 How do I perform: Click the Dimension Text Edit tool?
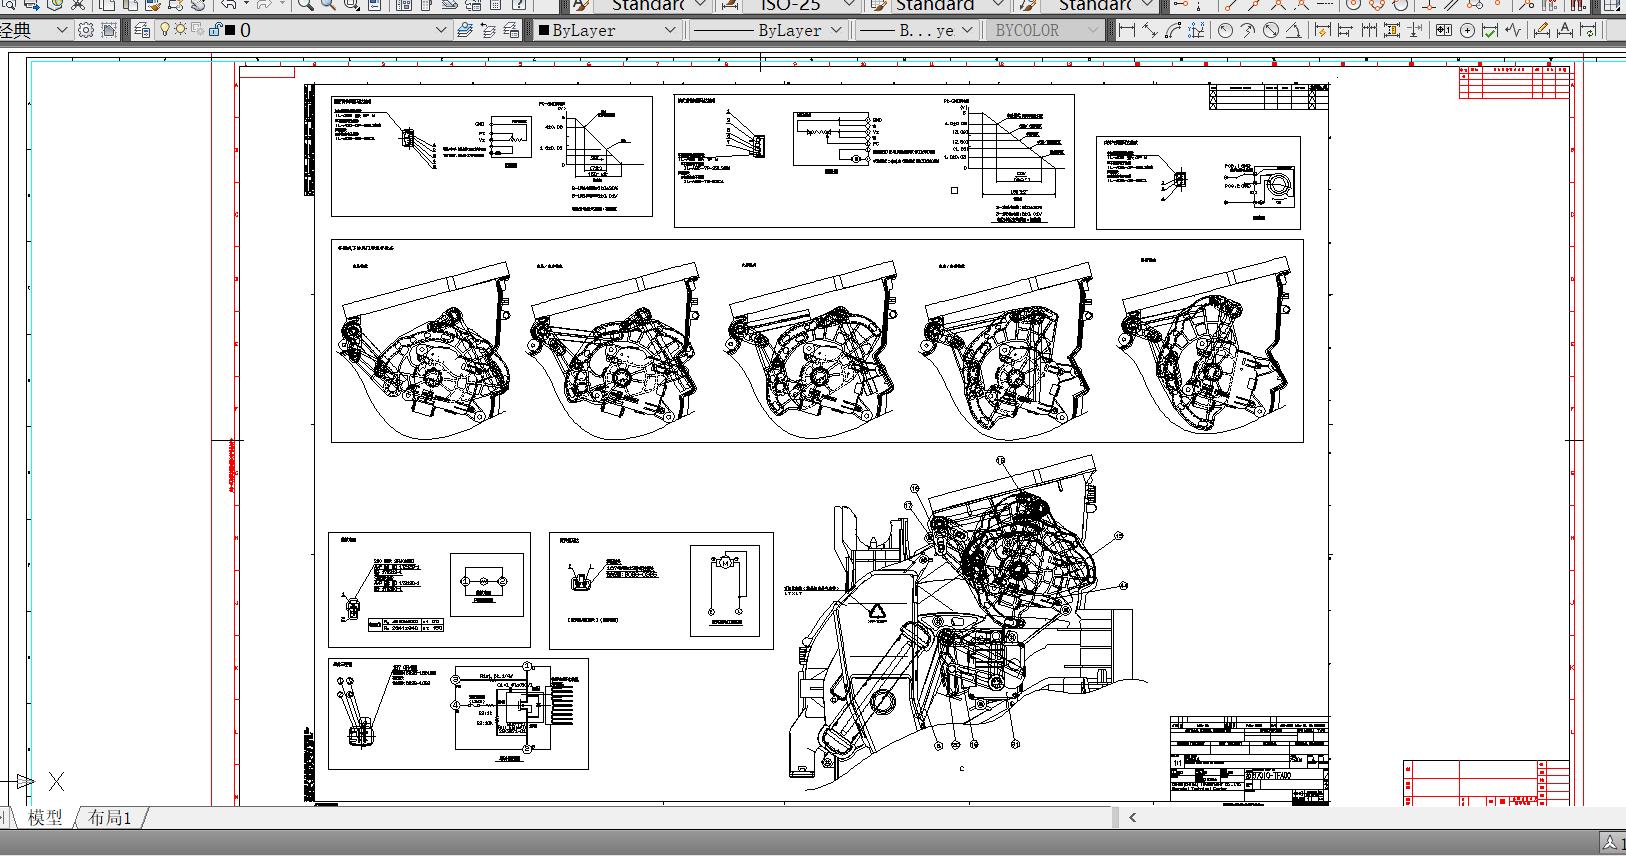(1565, 30)
